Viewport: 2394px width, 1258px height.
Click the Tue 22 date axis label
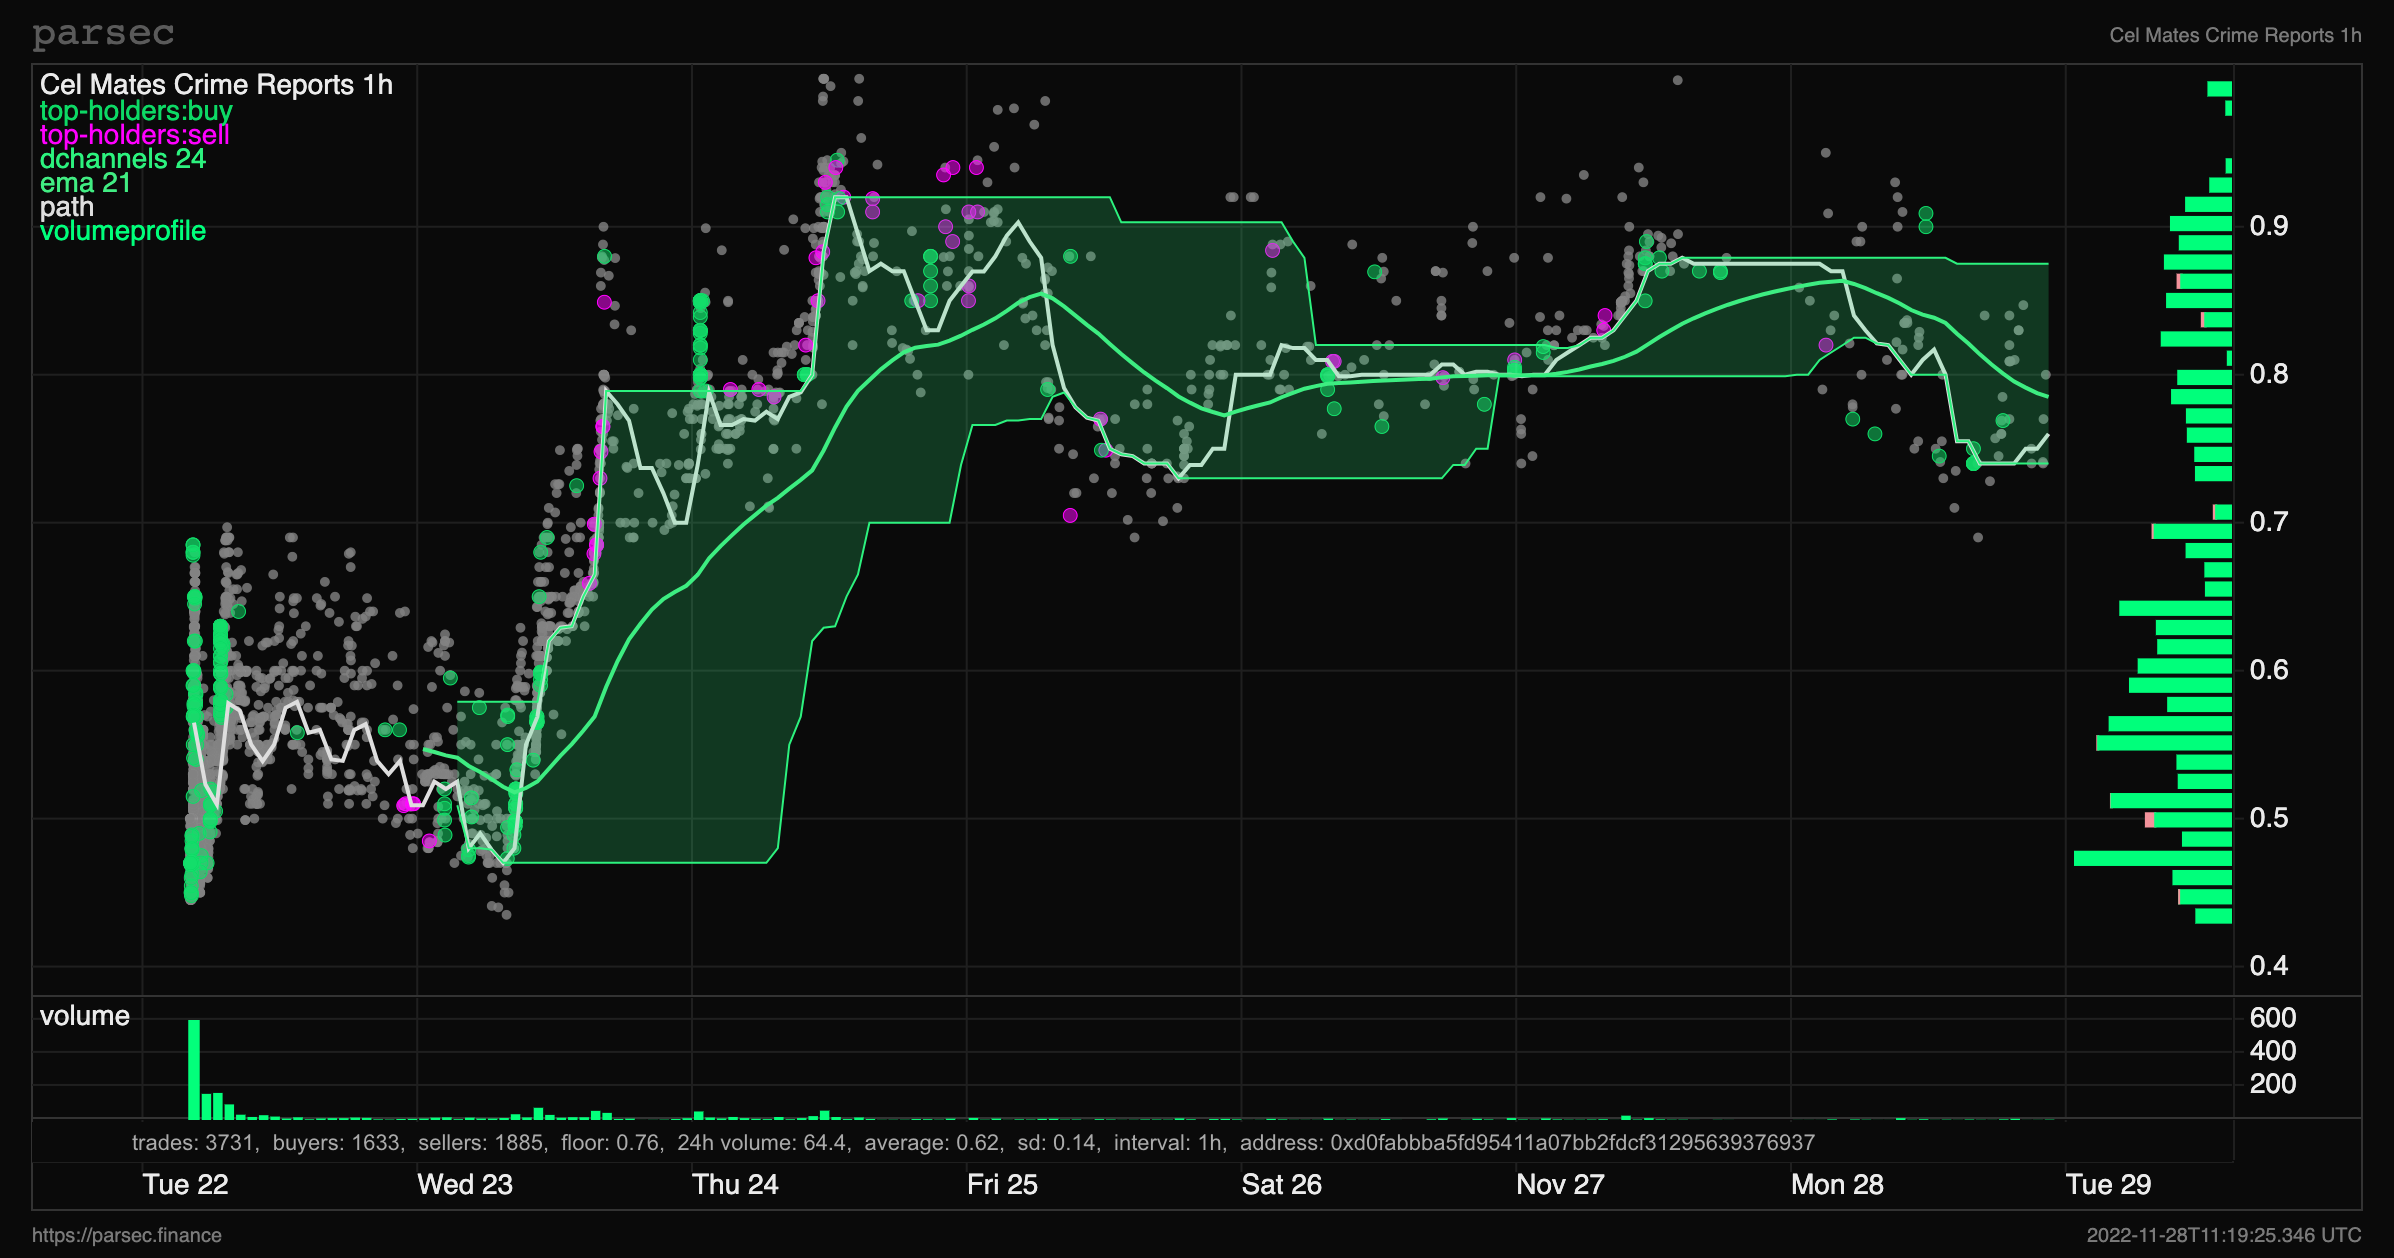point(185,1185)
